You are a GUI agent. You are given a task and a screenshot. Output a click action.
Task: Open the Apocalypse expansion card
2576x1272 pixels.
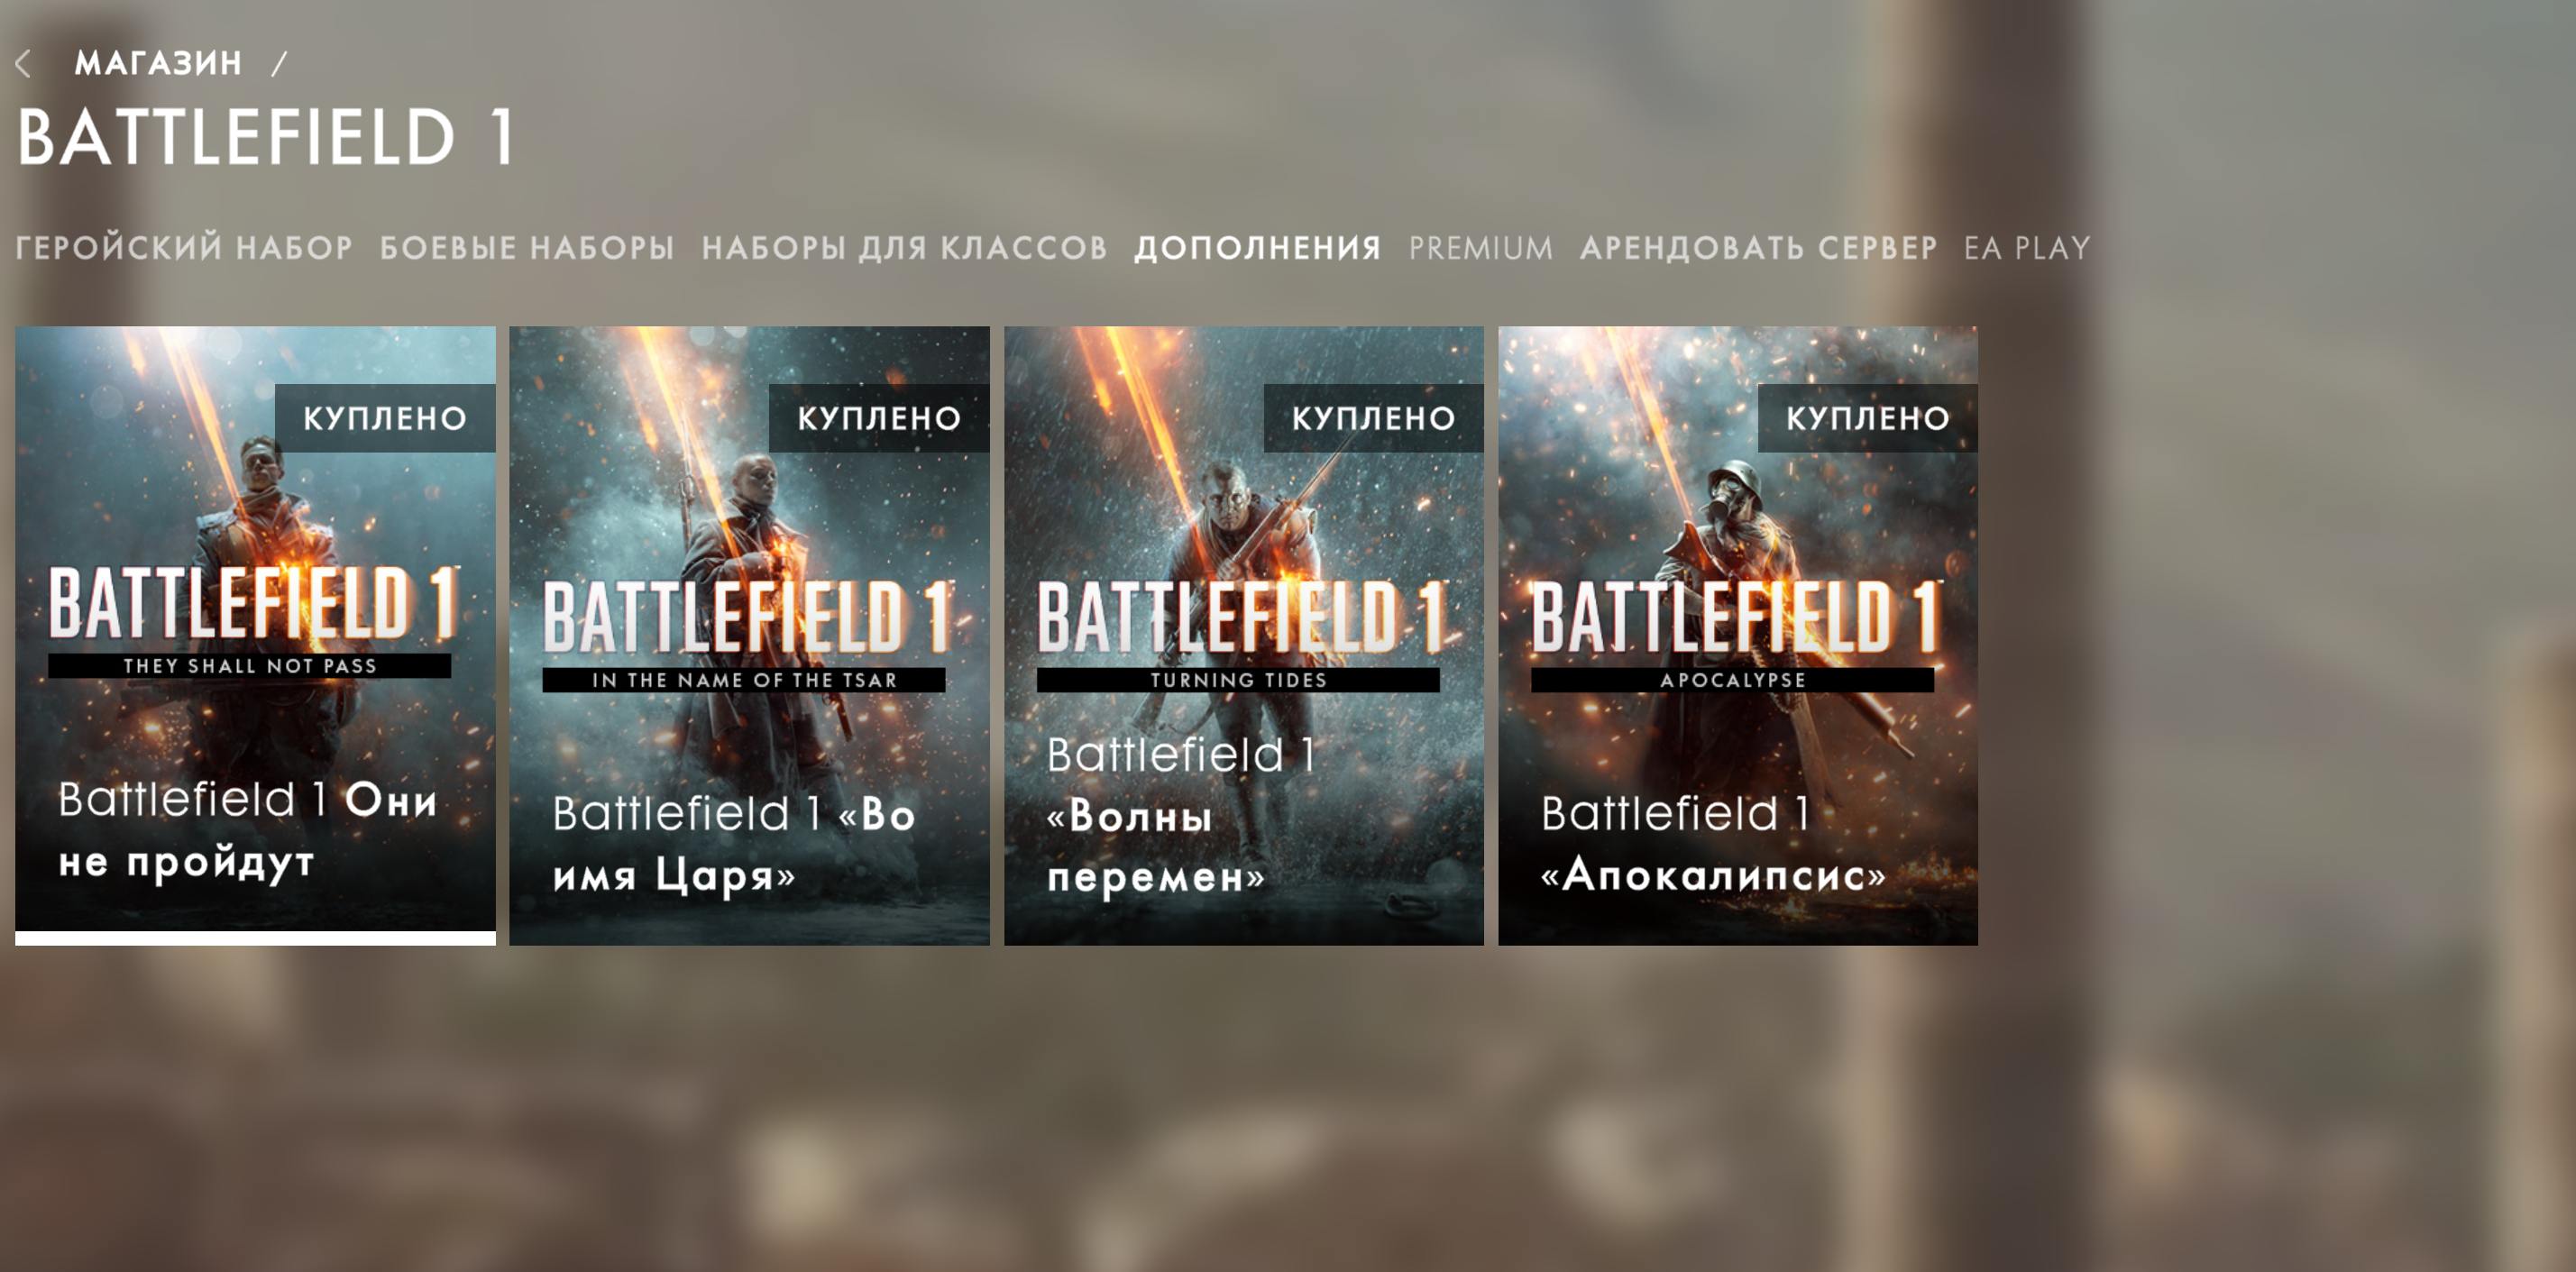[1738, 635]
